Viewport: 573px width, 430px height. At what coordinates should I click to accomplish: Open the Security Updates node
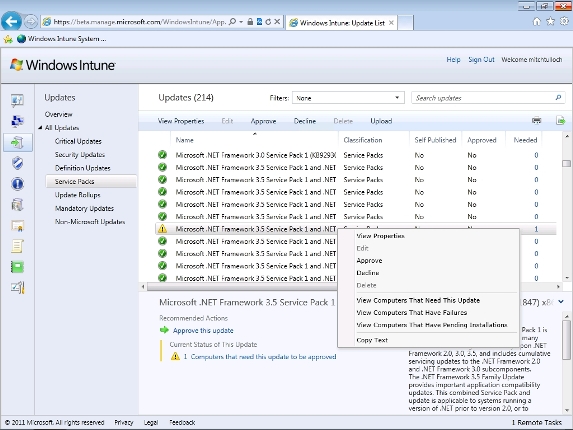[80, 155]
